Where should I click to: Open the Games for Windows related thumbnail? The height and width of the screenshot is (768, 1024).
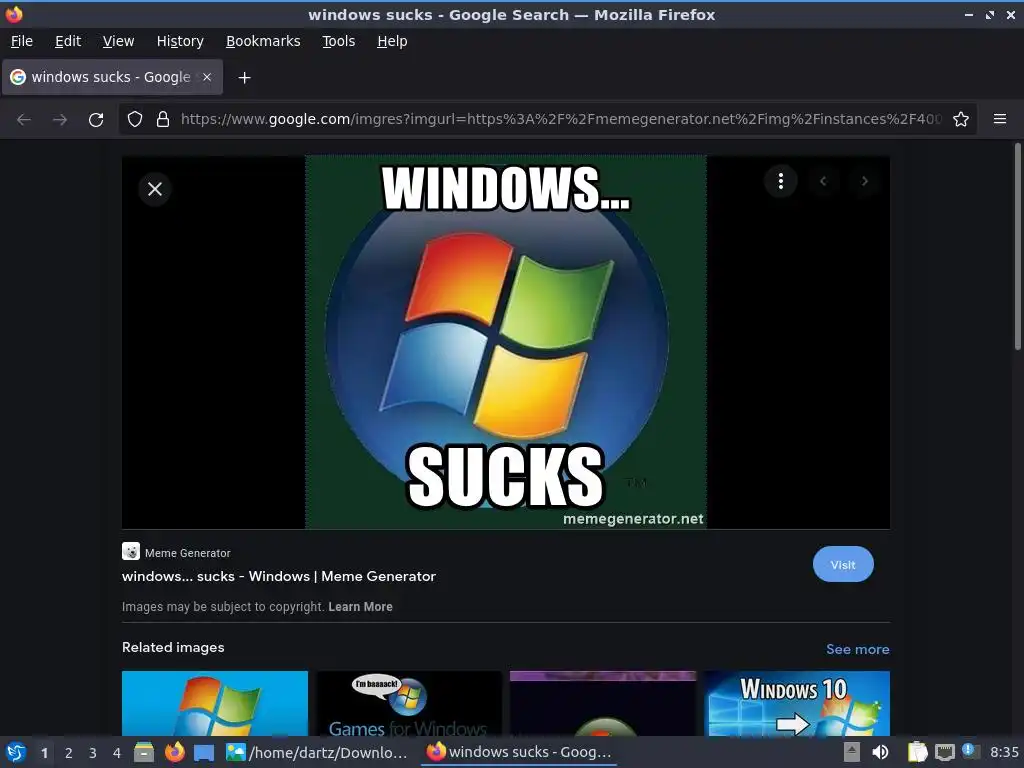pos(409,703)
